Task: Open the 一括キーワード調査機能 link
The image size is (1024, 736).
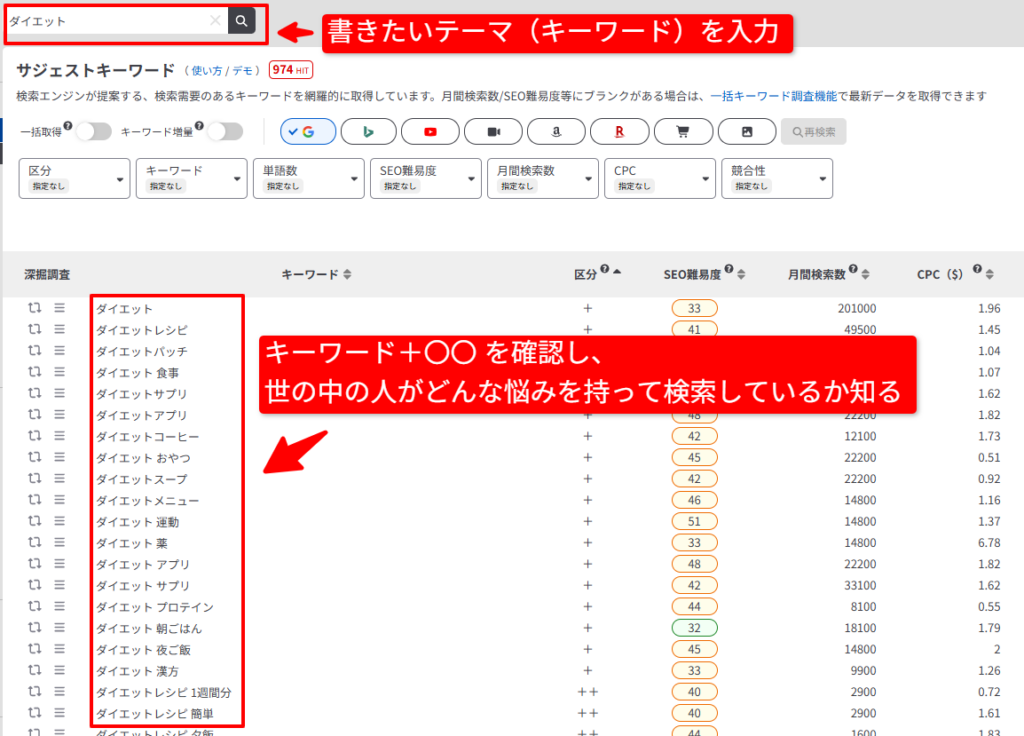Action: (773, 96)
